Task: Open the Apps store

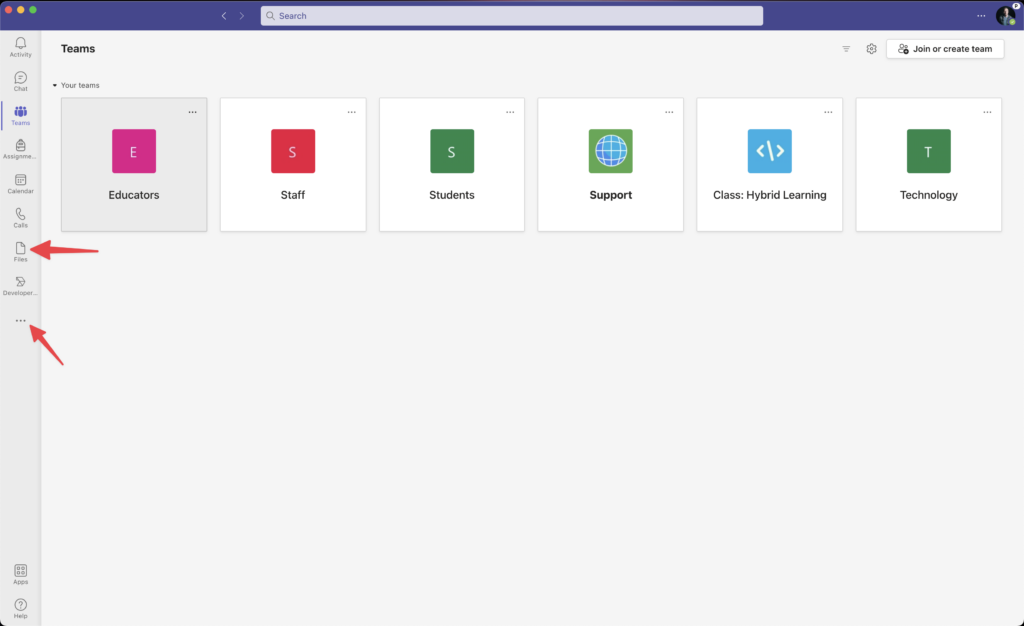Action: [20, 574]
